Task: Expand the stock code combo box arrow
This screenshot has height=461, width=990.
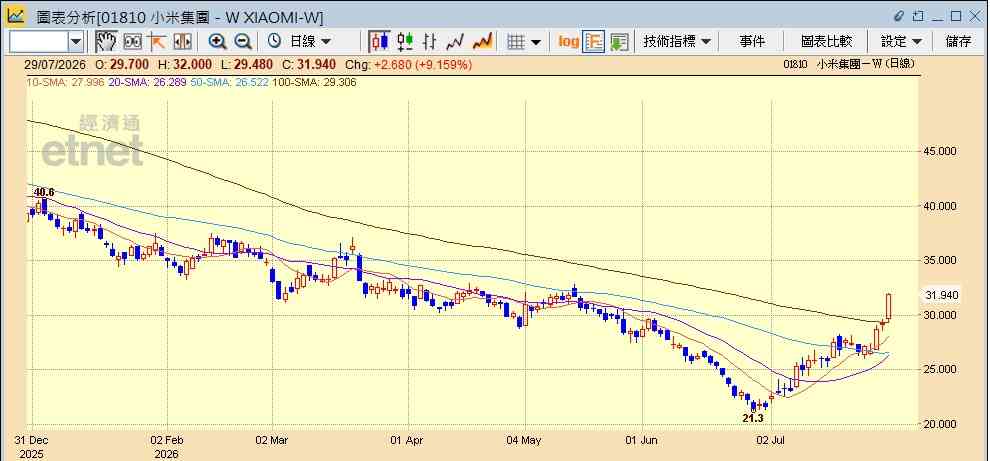Action: click(x=76, y=42)
